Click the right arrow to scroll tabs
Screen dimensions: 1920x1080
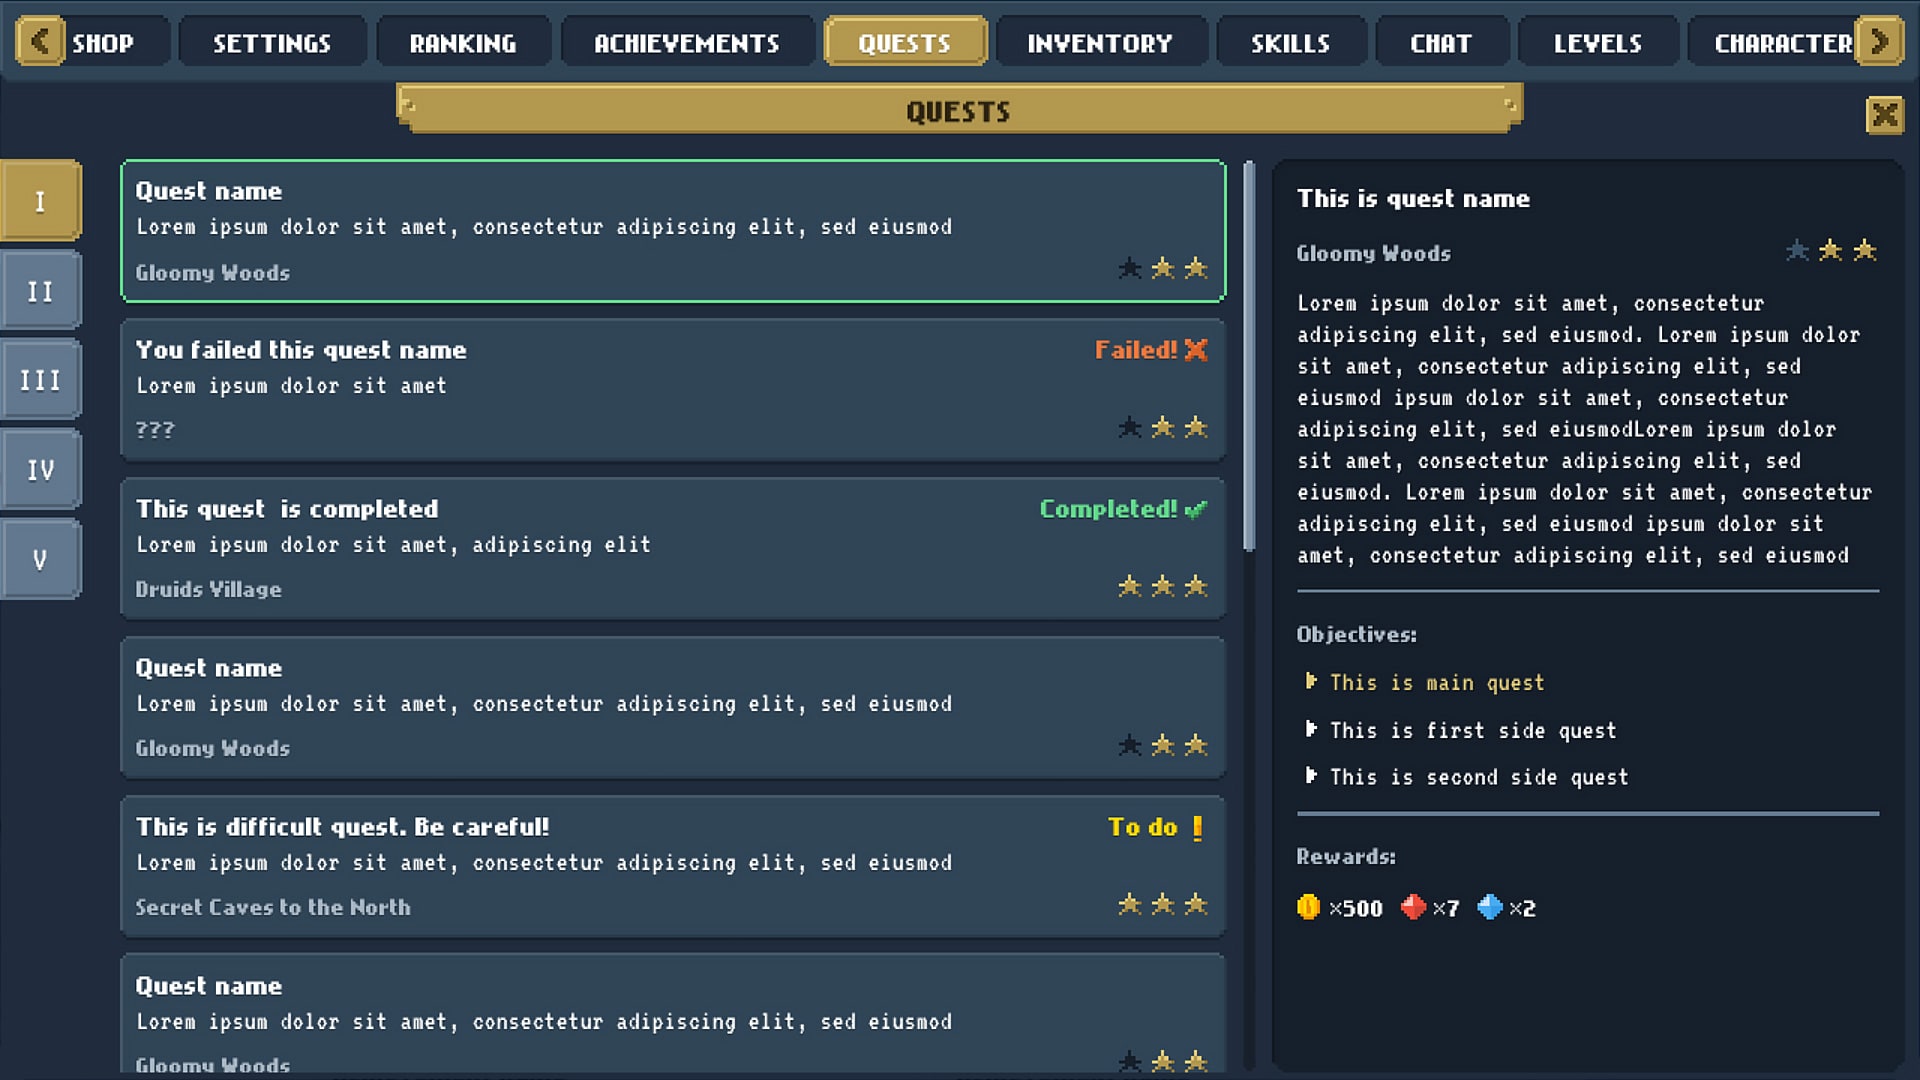[x=1881, y=41]
